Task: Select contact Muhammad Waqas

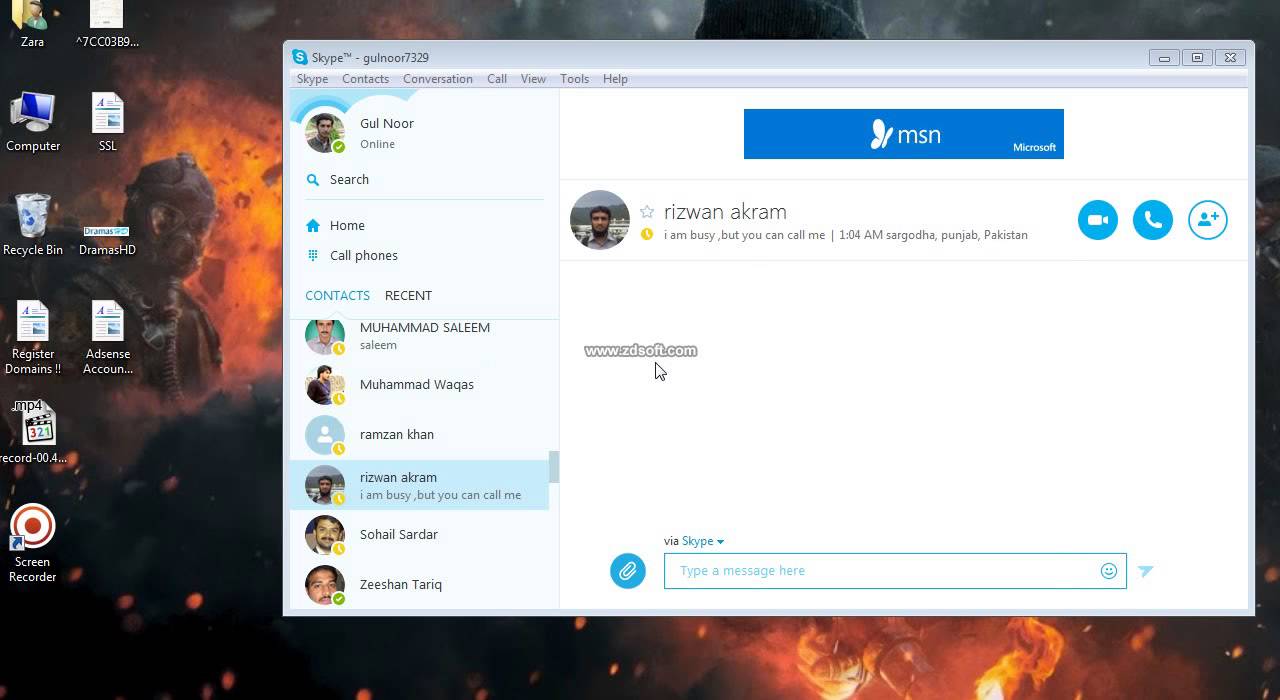Action: click(x=419, y=385)
